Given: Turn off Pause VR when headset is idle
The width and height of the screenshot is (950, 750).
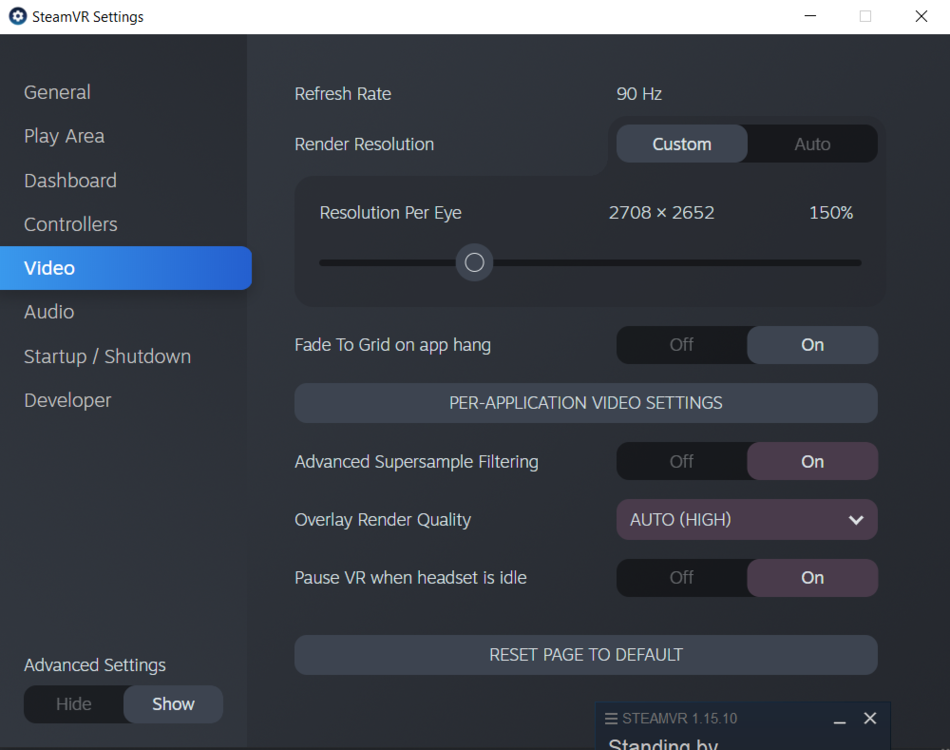Looking at the screenshot, I should (x=681, y=577).
